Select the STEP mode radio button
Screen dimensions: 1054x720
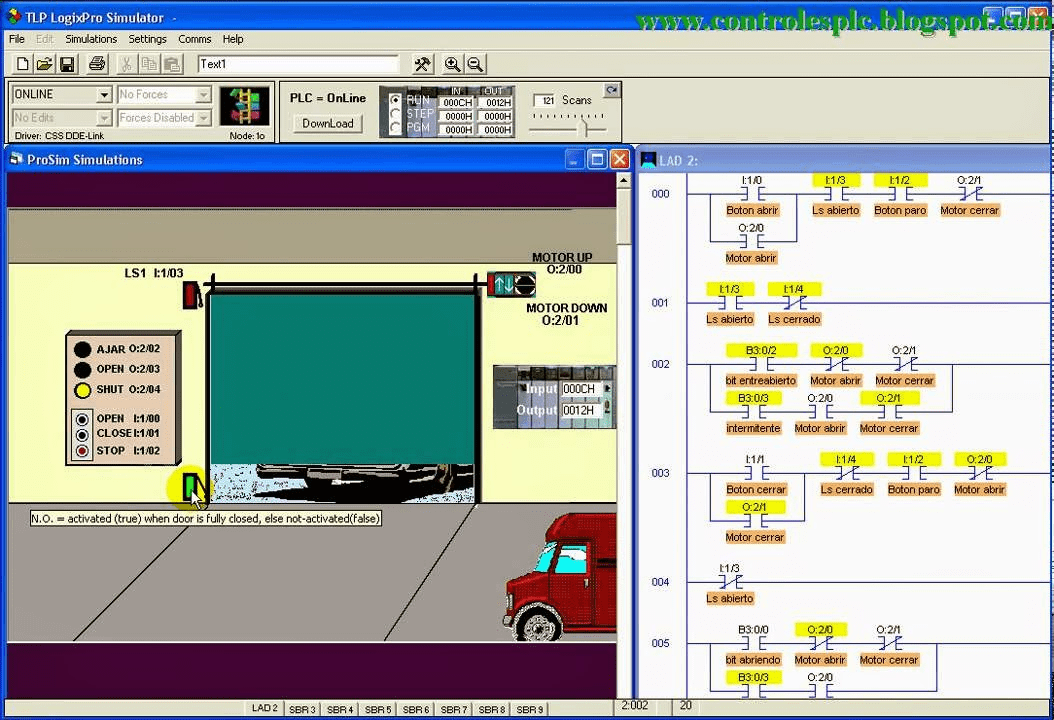click(395, 114)
